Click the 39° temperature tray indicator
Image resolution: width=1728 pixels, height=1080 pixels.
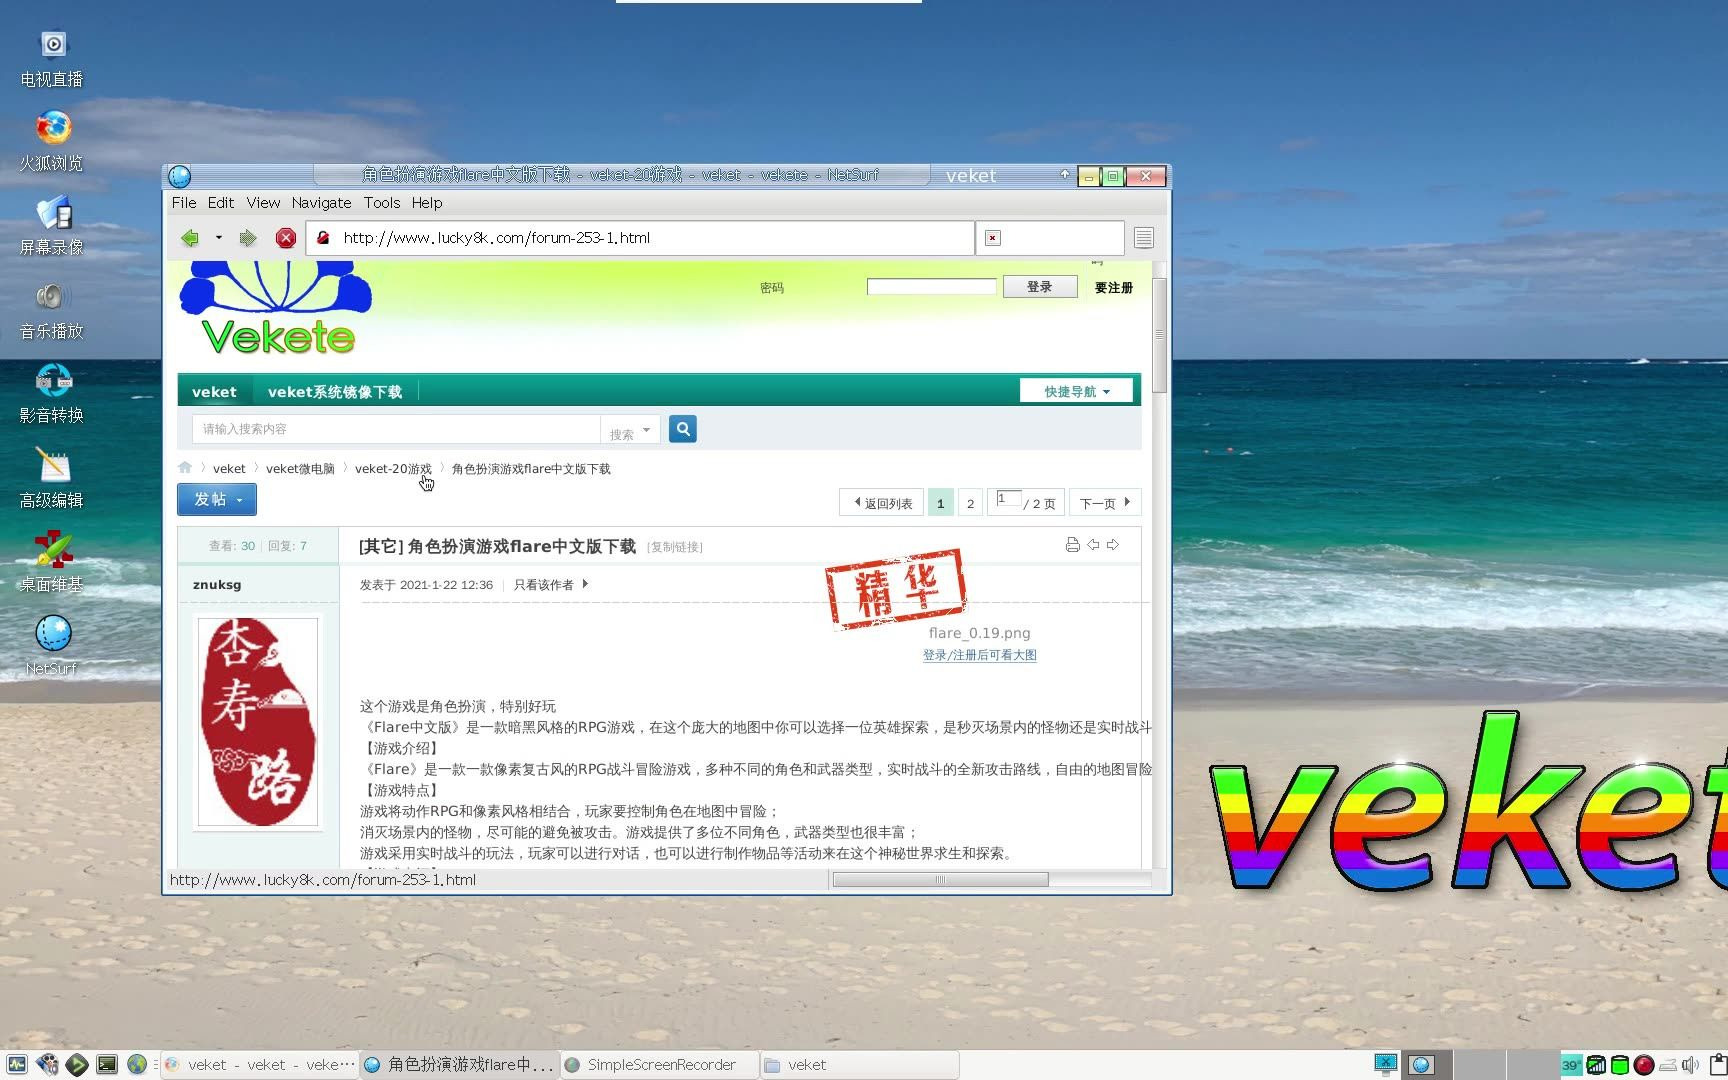coord(1571,1065)
